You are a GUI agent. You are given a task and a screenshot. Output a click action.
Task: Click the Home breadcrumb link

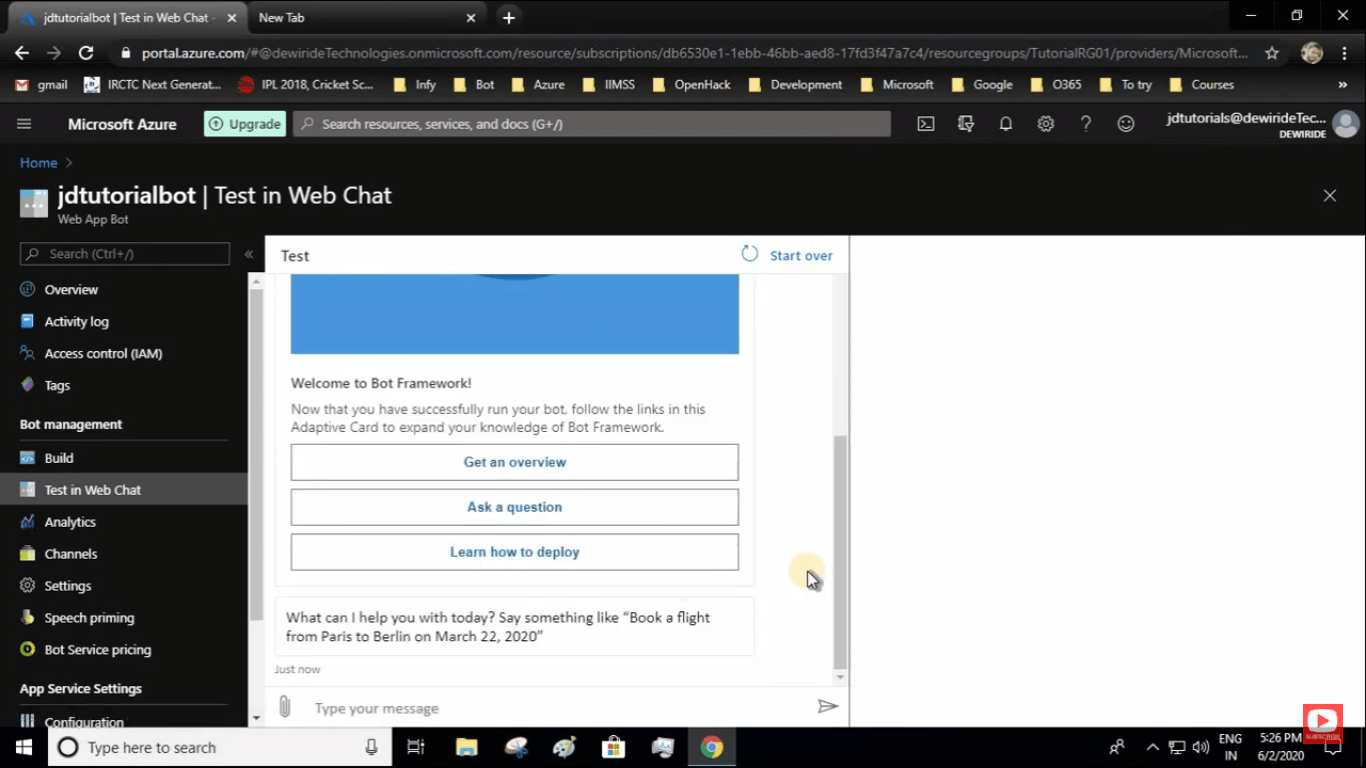pyautogui.click(x=39, y=163)
